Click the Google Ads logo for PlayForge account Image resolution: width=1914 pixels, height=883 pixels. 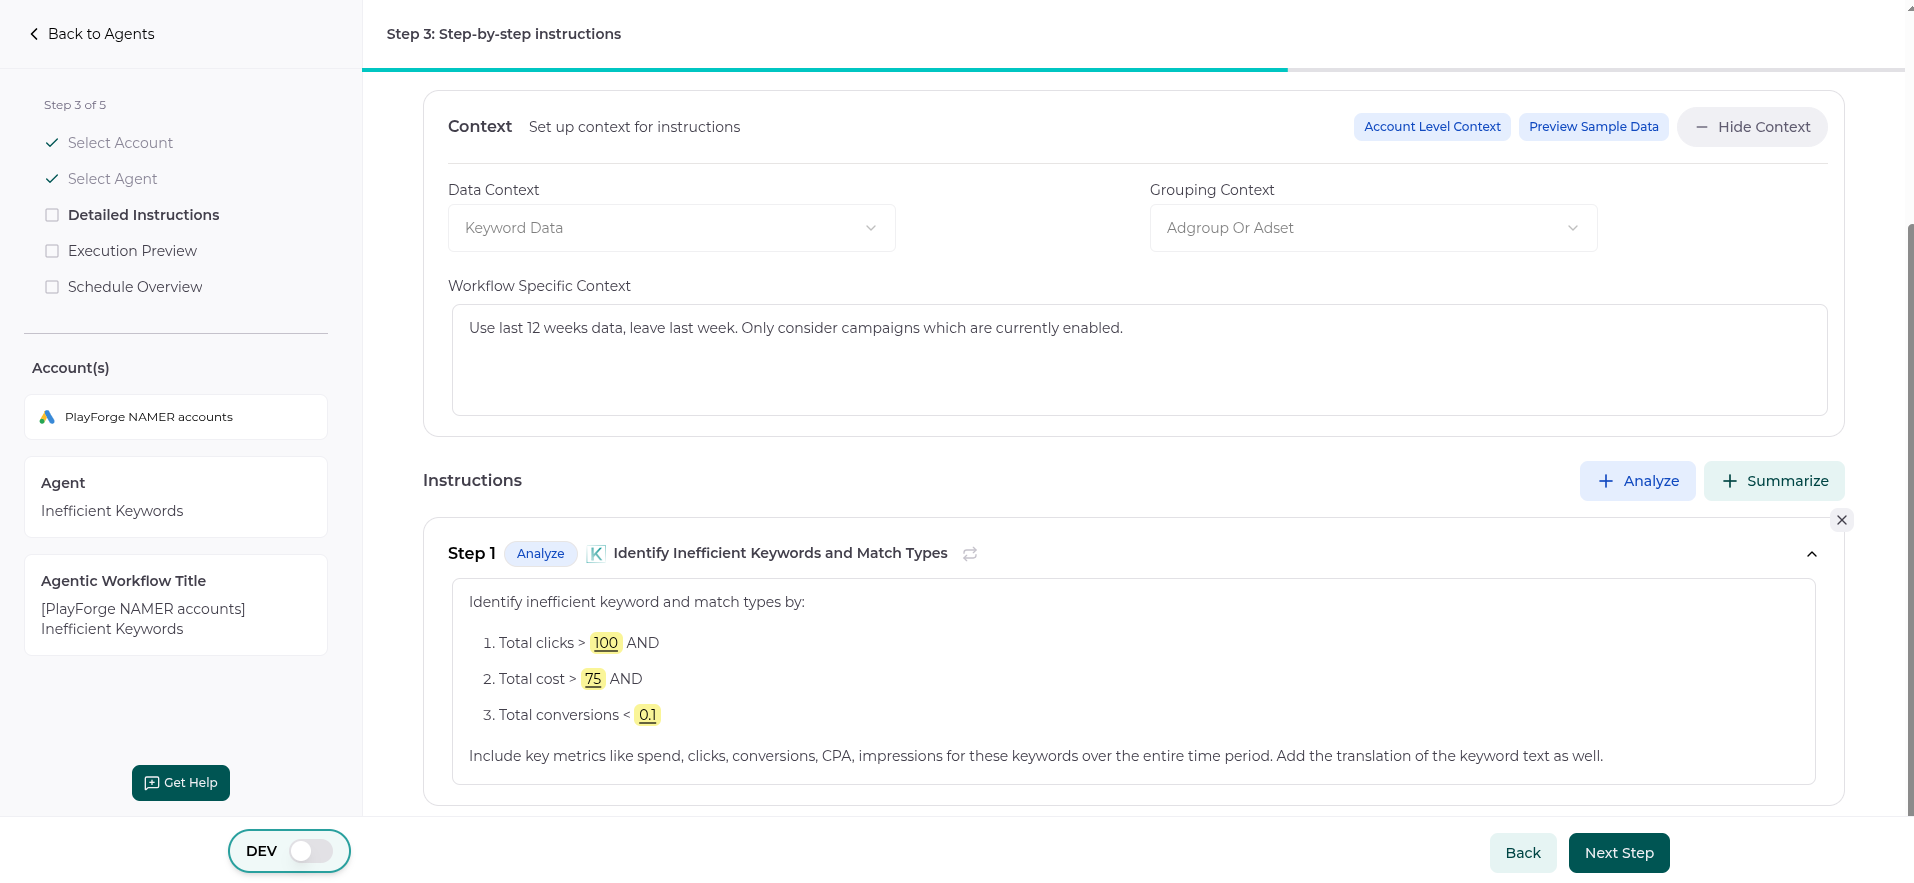47,417
